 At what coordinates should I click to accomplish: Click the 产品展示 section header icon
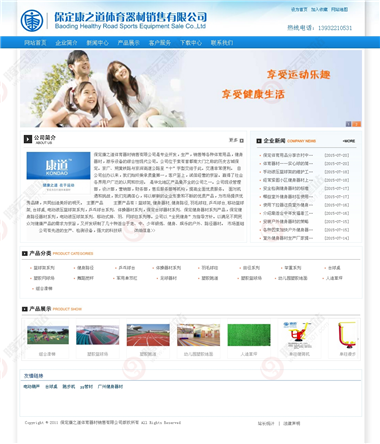(25, 309)
